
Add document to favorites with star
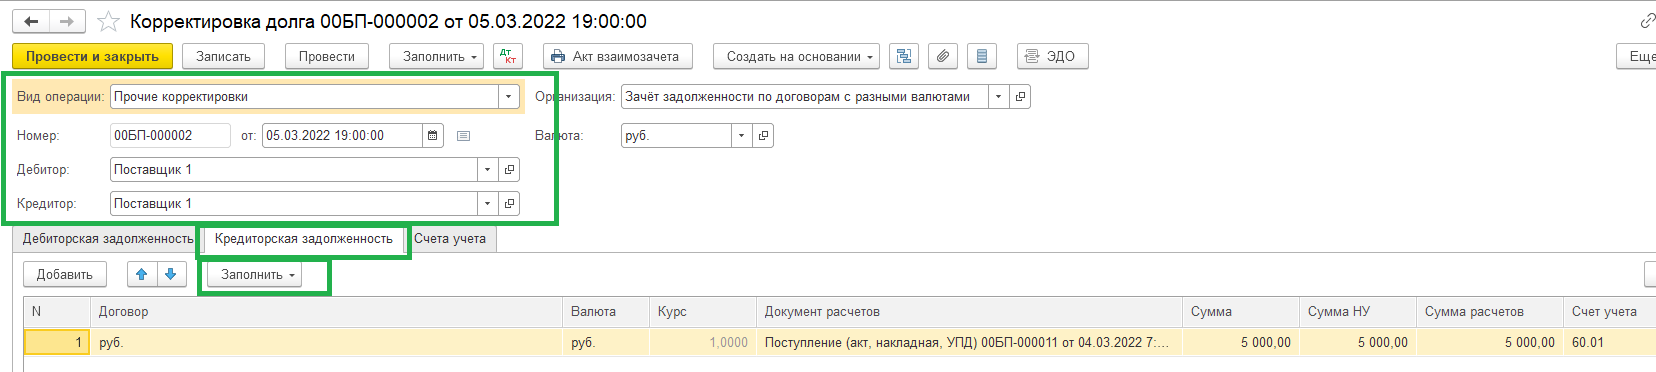[108, 21]
